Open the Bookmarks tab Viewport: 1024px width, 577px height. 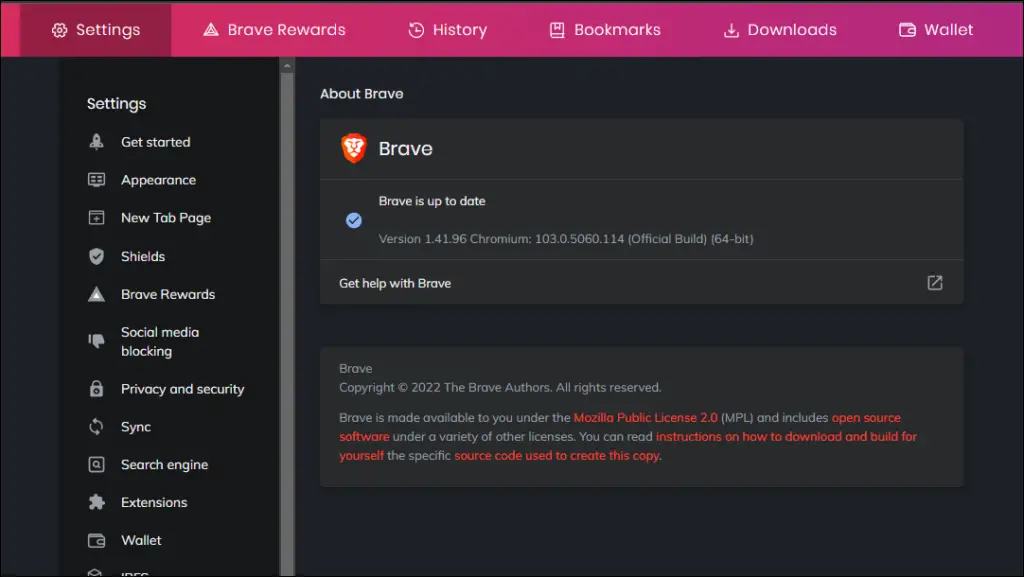pos(605,30)
